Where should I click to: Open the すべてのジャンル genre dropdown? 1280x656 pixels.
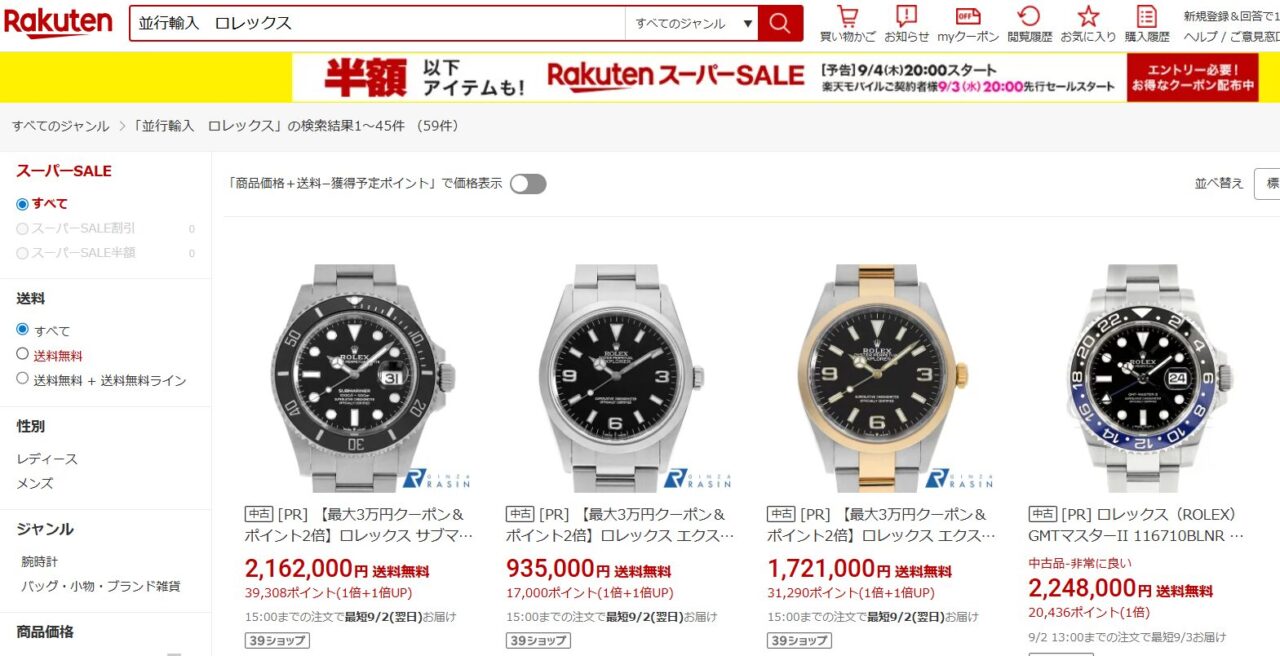(x=691, y=23)
